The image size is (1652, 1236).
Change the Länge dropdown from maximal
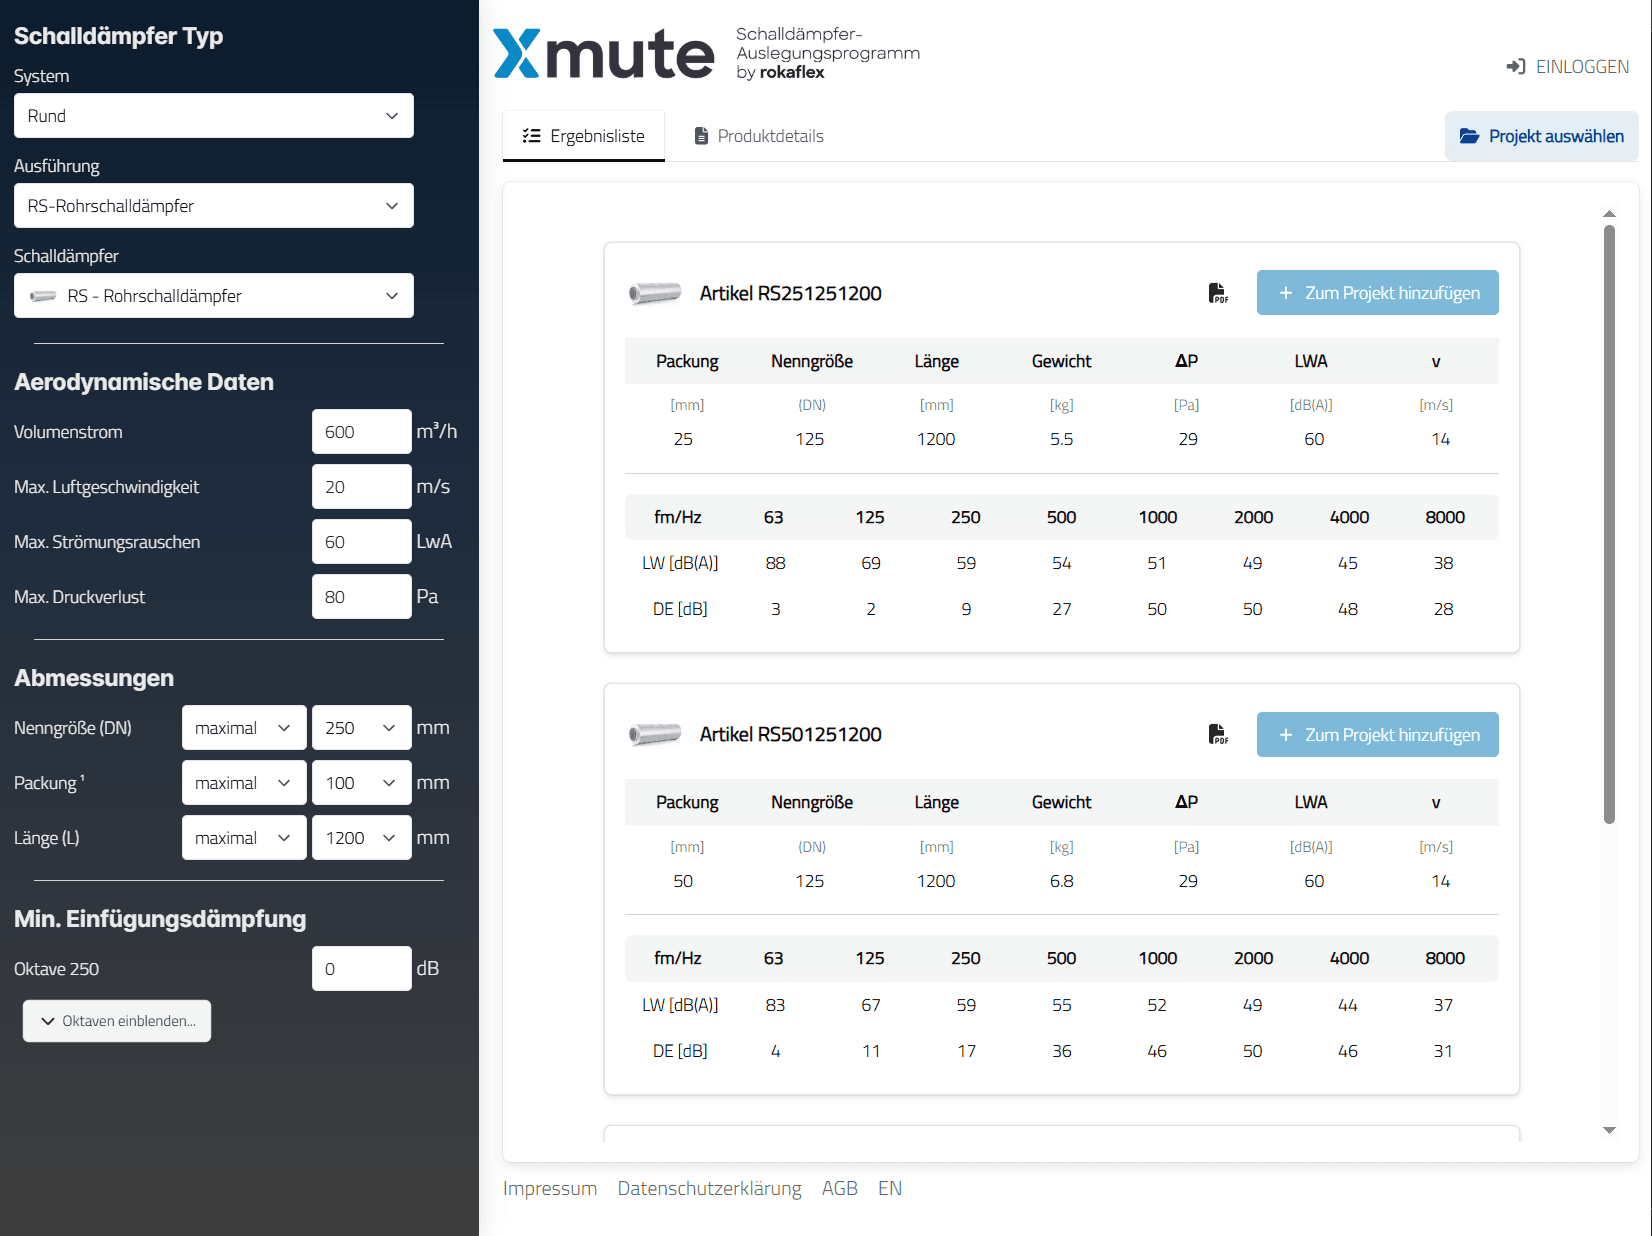point(243,837)
